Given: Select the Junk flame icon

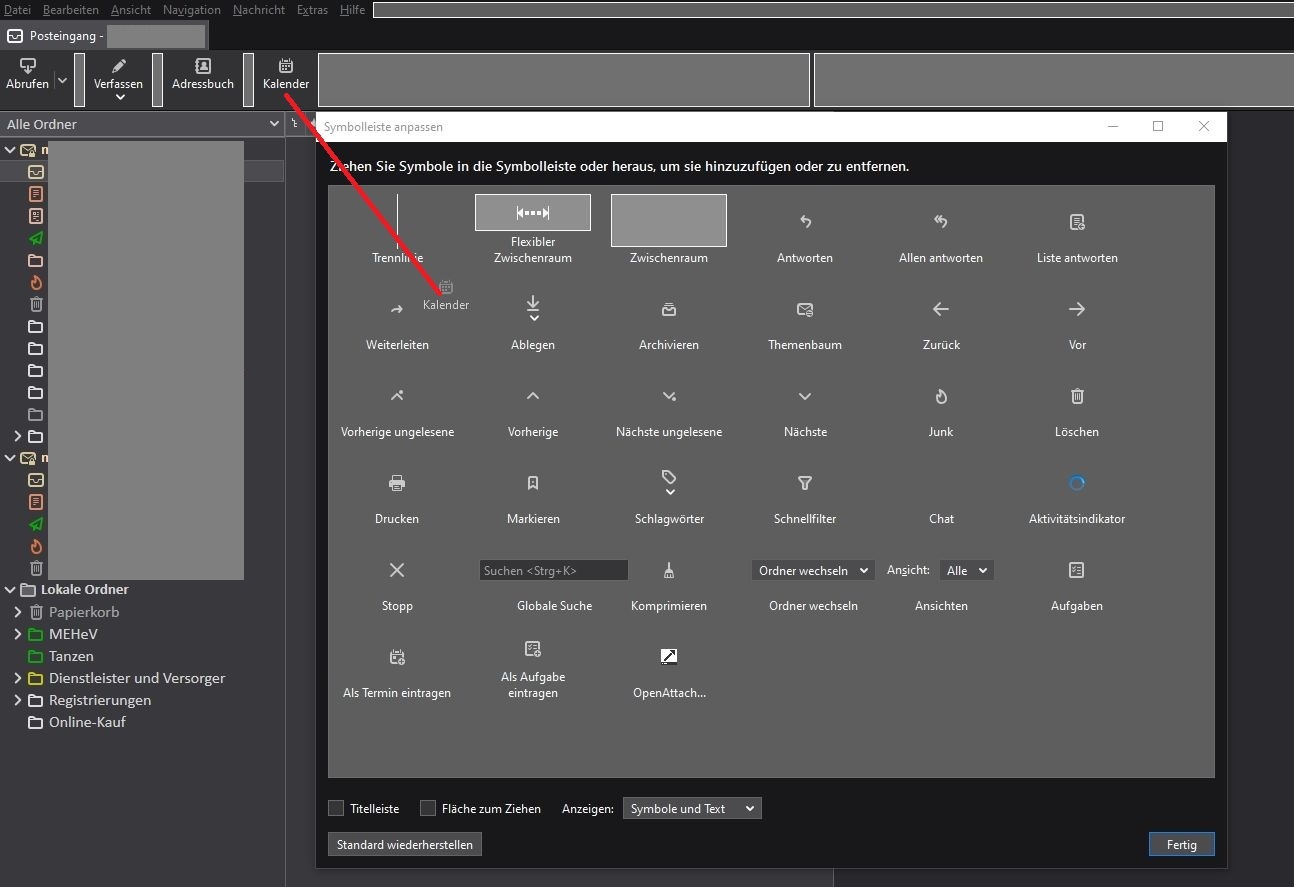Looking at the screenshot, I should 940,397.
